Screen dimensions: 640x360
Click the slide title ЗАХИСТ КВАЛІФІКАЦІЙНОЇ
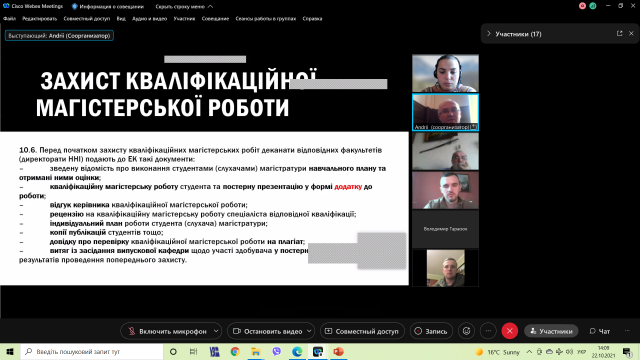pyautogui.click(x=178, y=81)
